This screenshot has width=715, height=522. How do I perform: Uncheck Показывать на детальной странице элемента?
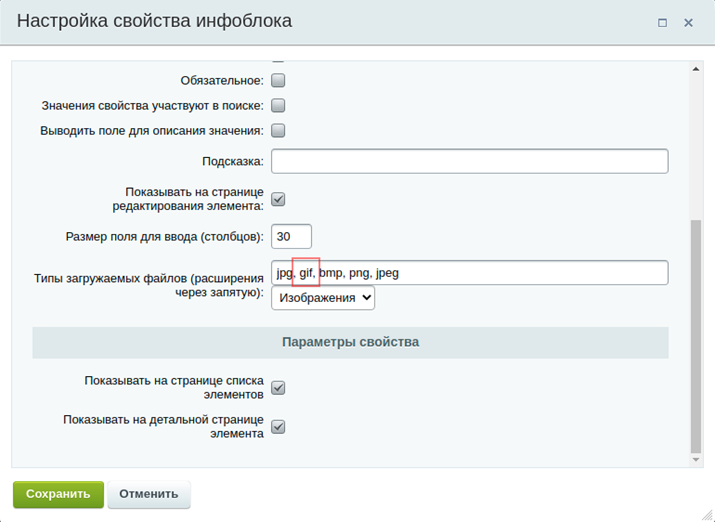click(279, 427)
